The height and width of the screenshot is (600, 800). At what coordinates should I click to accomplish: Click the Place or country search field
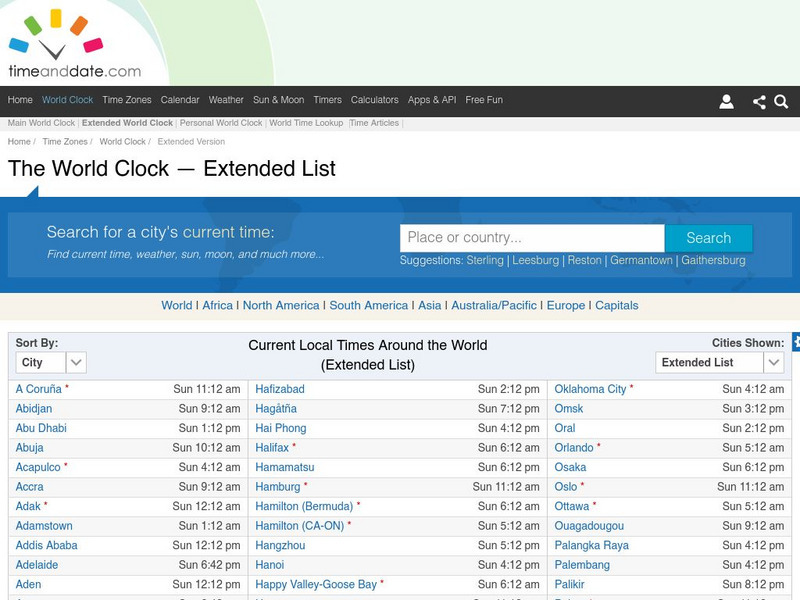click(532, 238)
